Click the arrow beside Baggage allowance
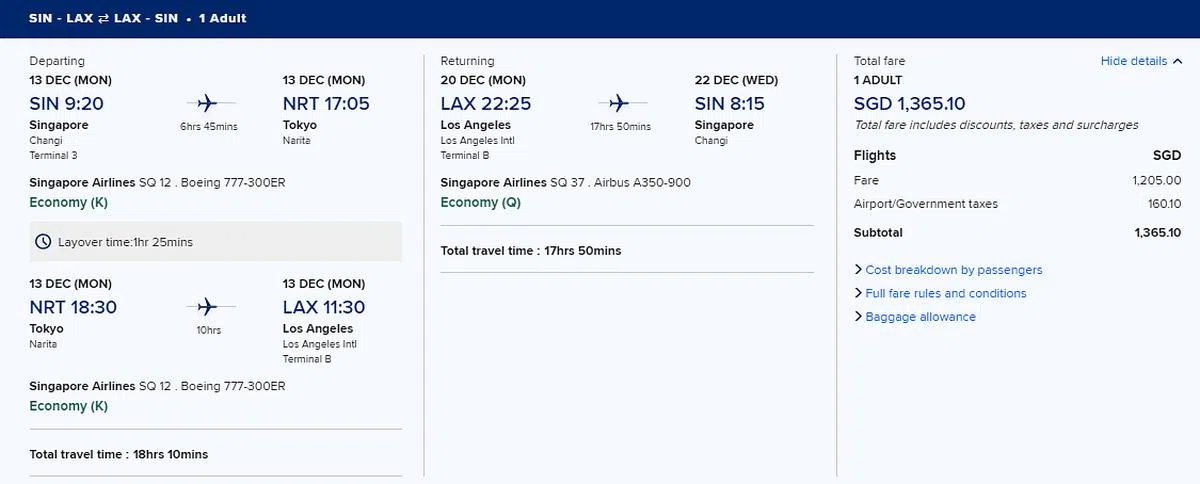 point(858,317)
